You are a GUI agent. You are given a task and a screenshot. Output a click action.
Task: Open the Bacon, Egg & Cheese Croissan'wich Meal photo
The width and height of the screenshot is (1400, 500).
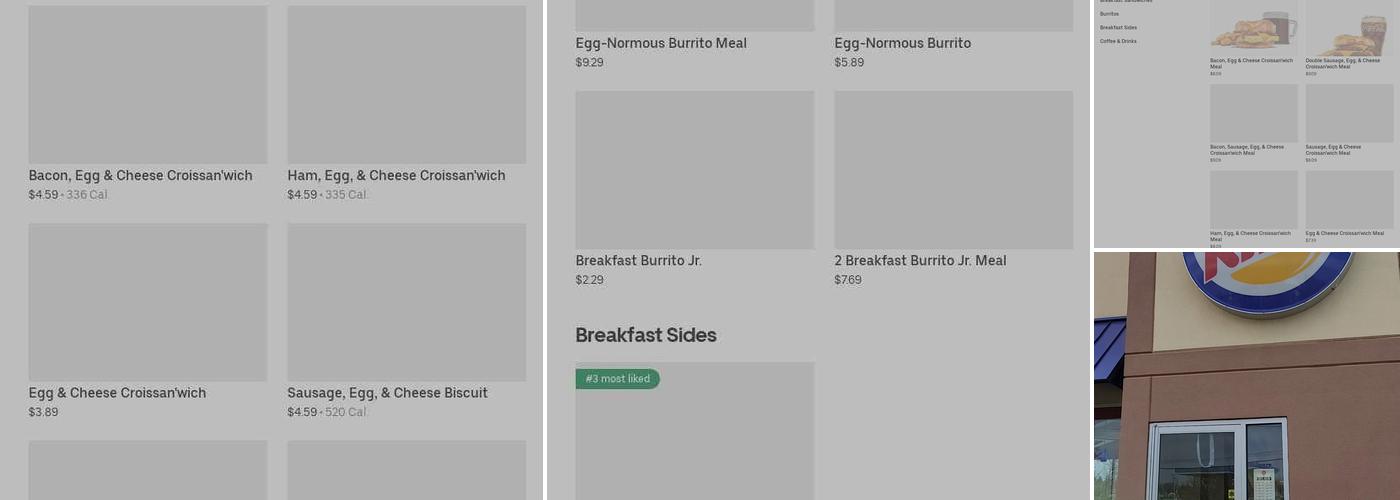pyautogui.click(x=1253, y=28)
